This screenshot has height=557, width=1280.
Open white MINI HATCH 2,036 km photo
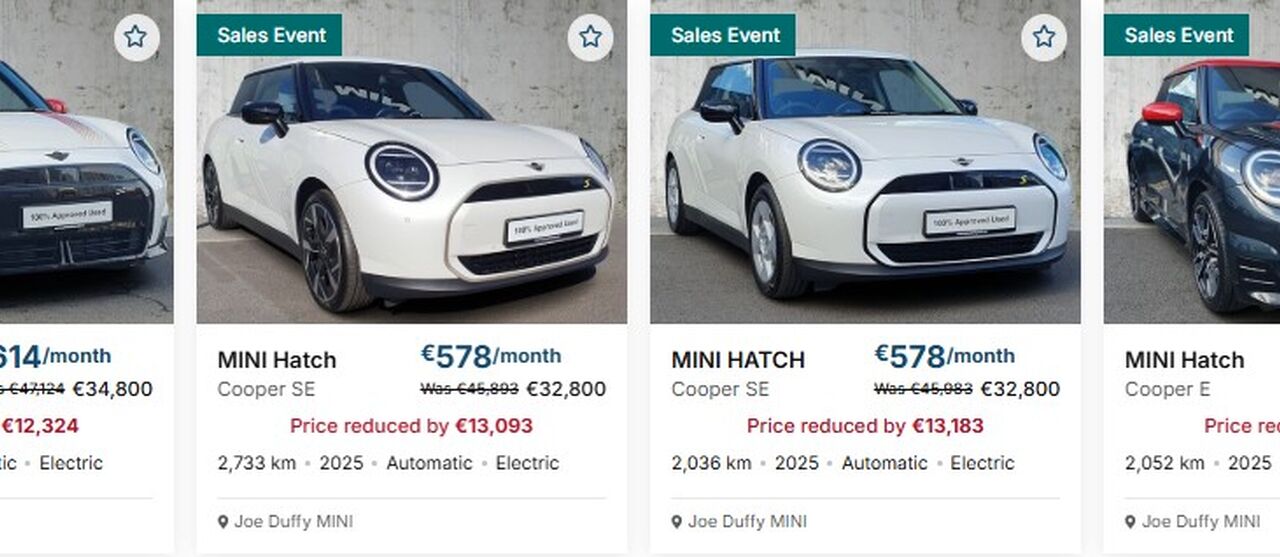click(865, 162)
